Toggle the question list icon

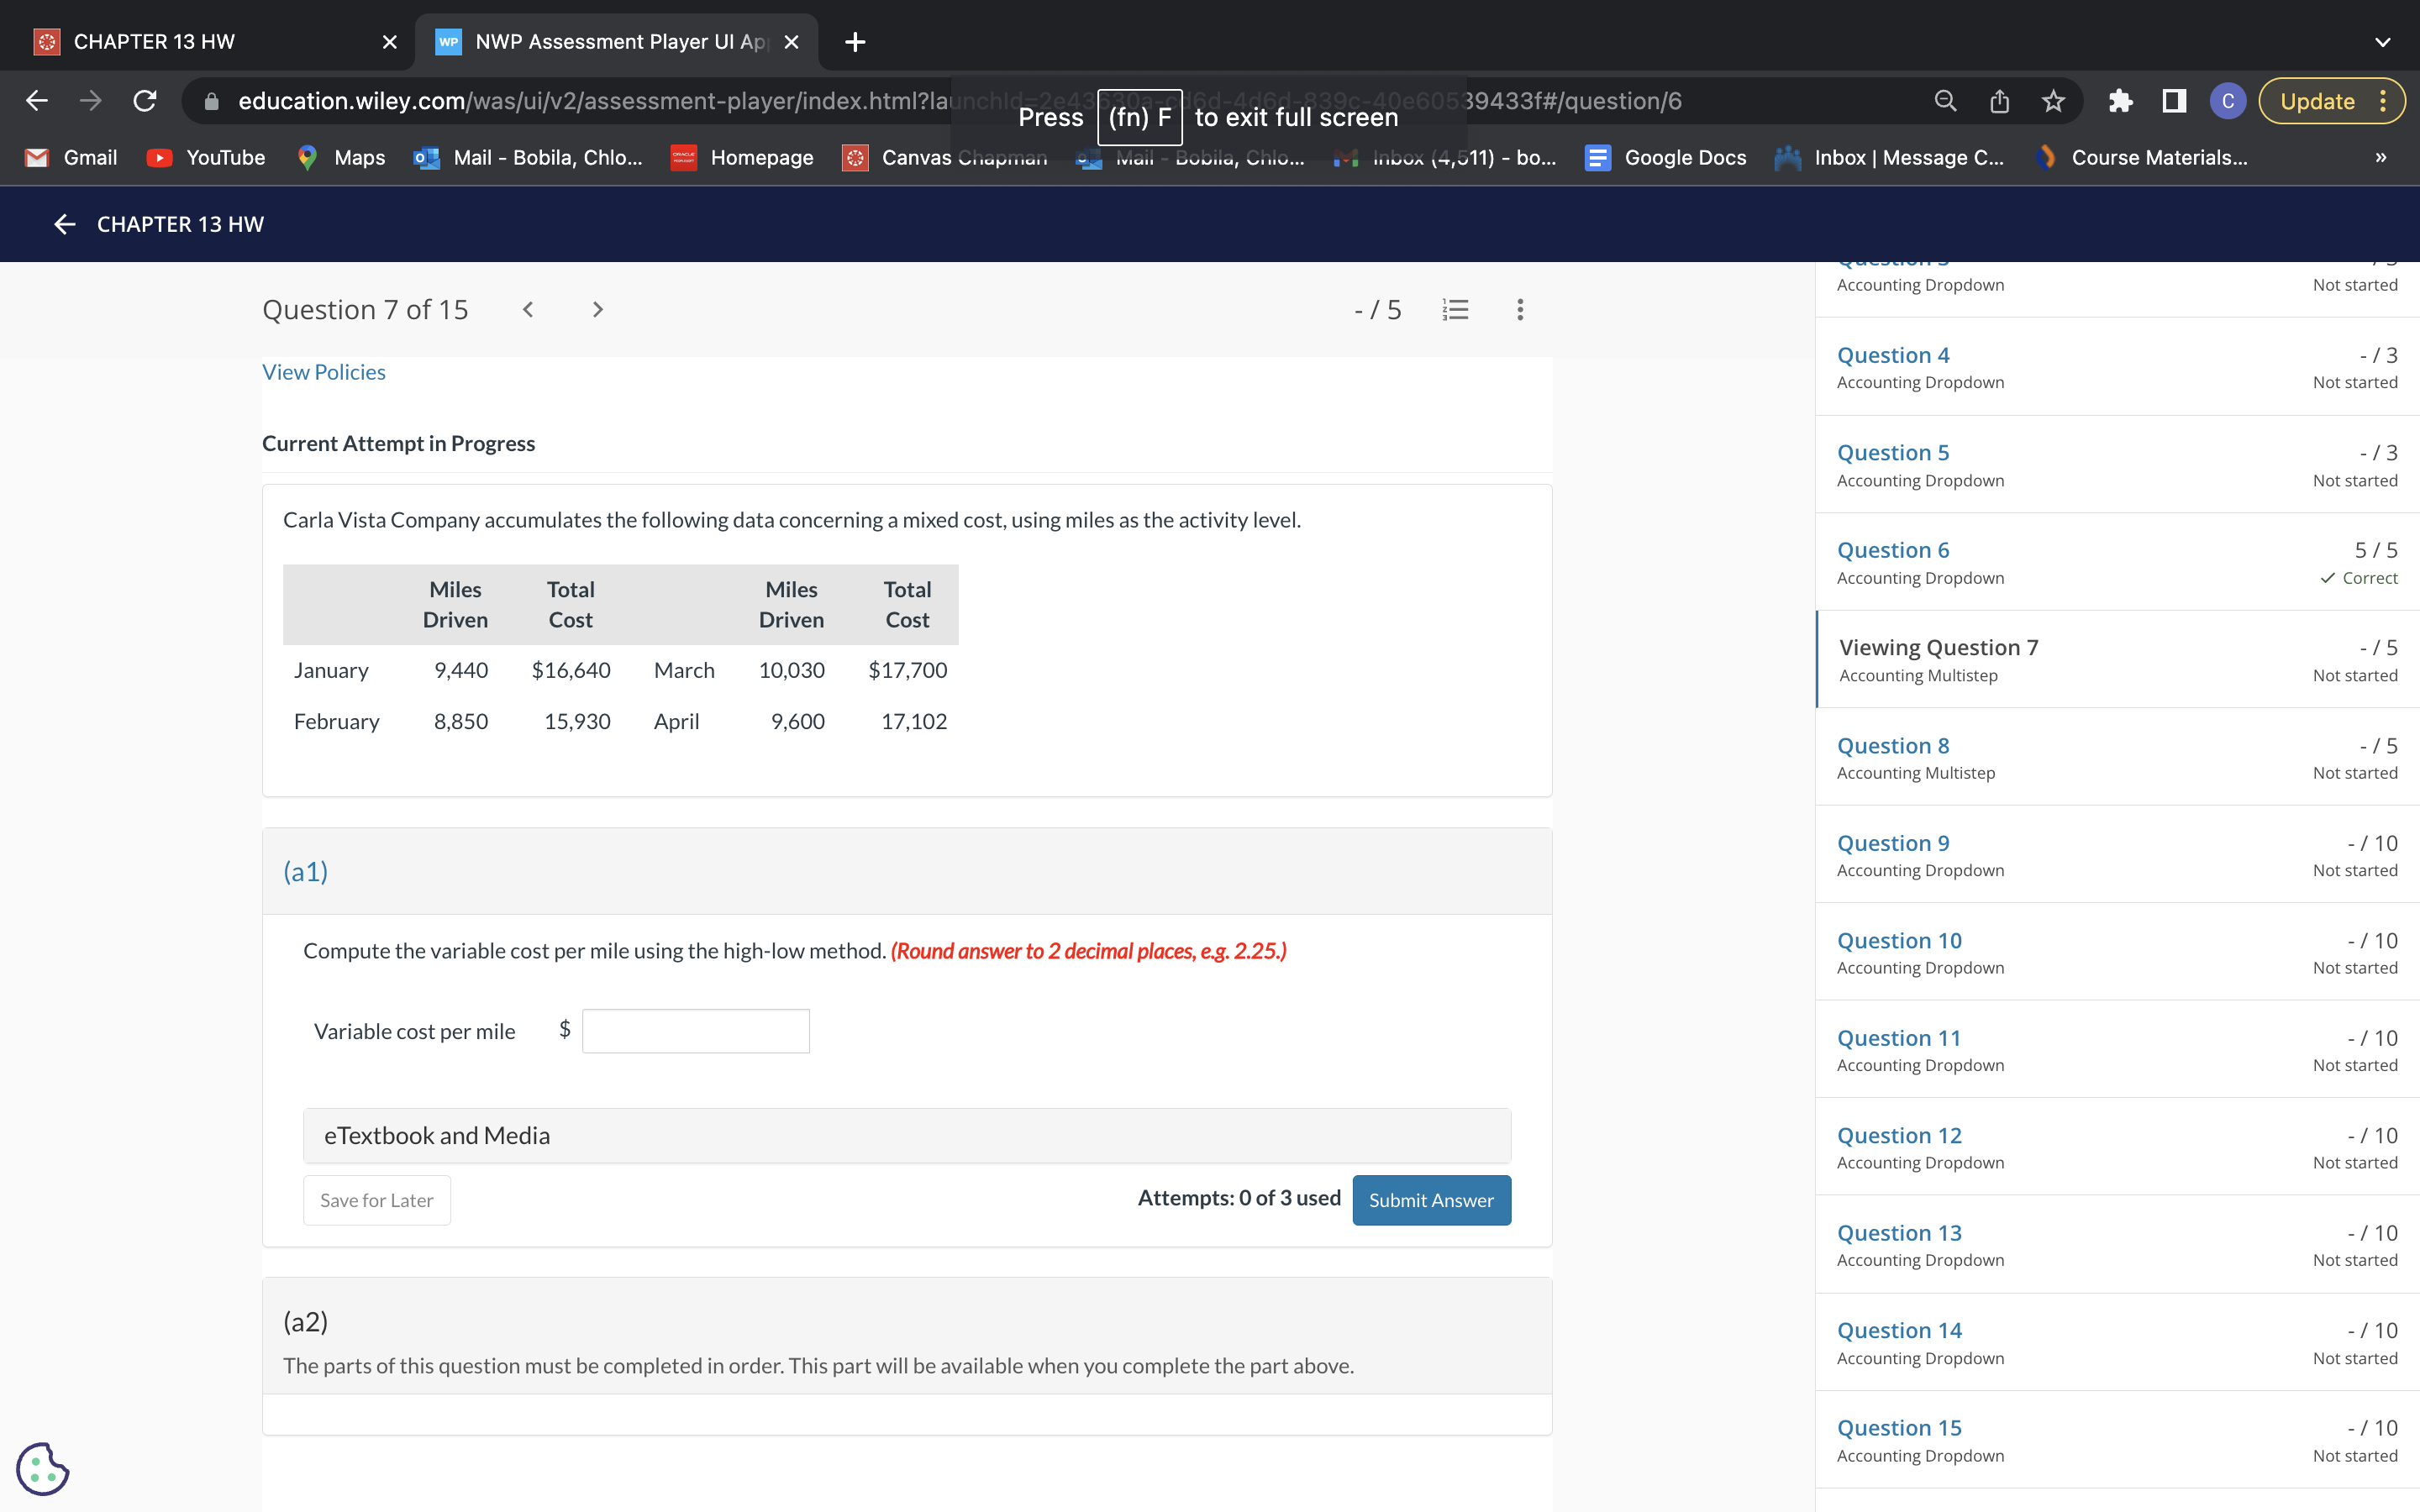click(1455, 310)
